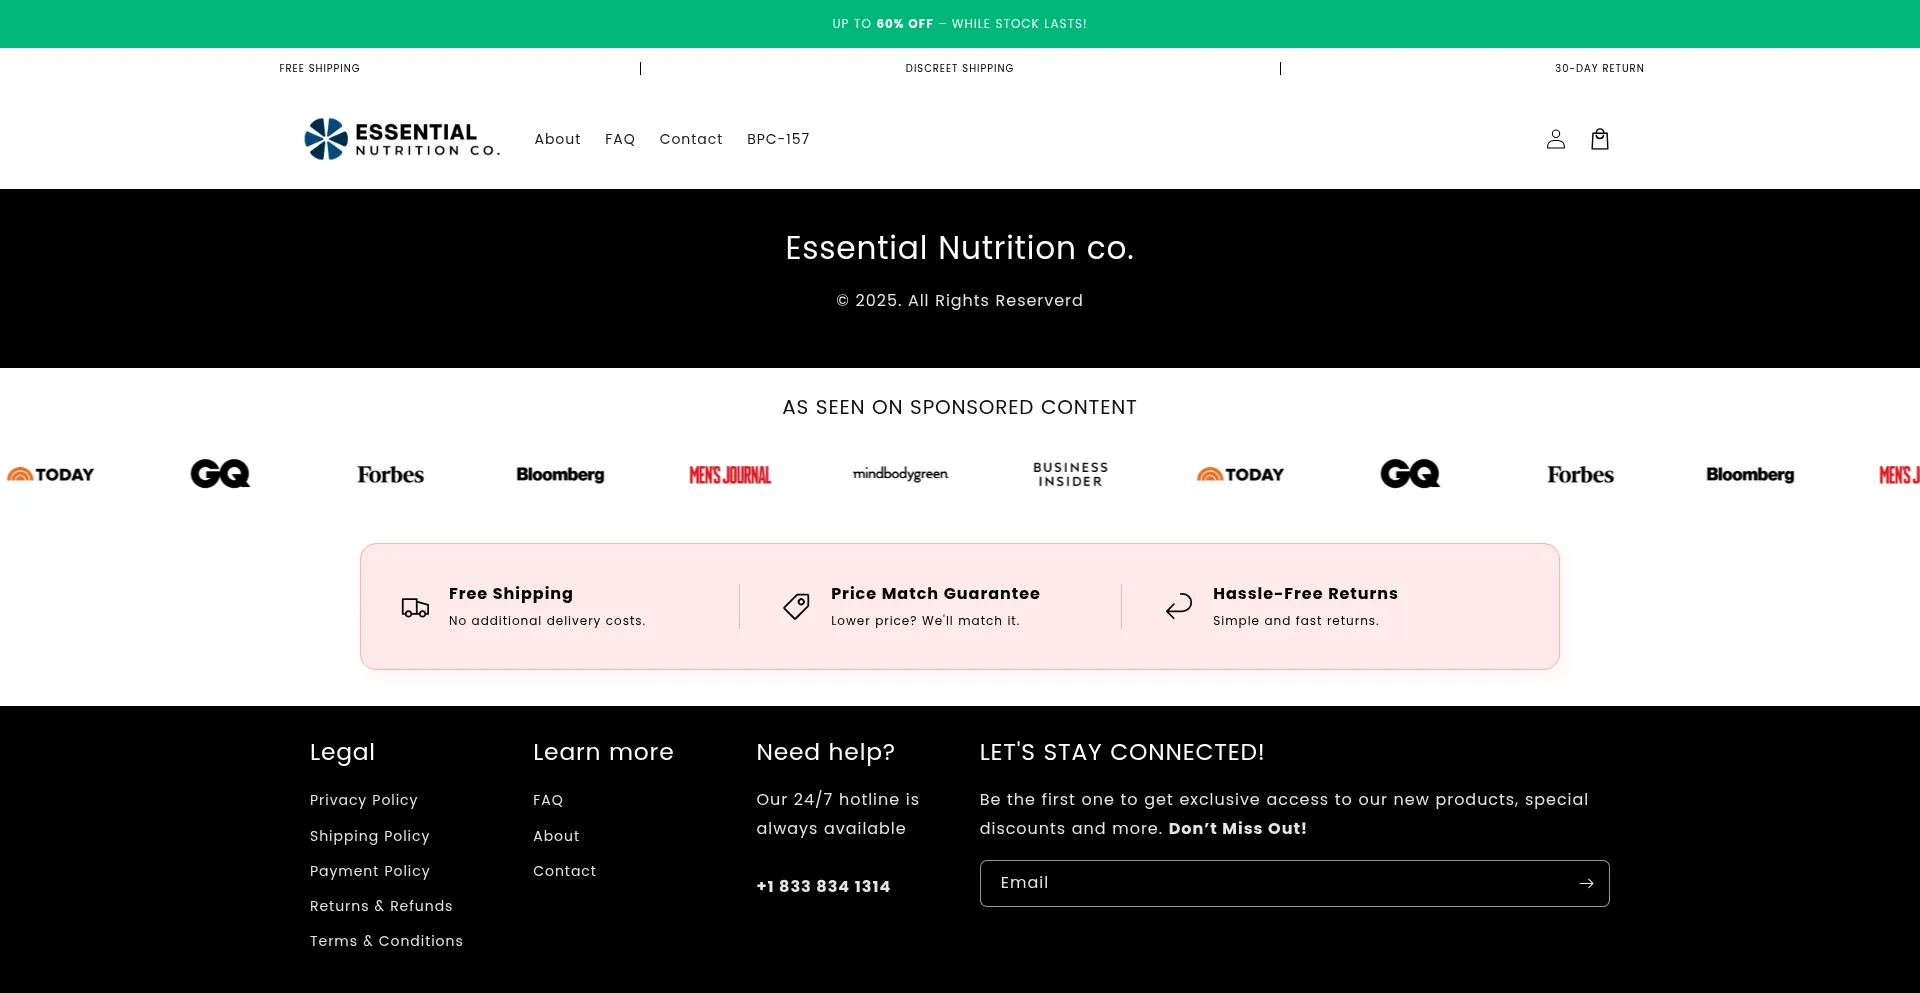The image size is (1920, 993).
Task: Open the account login icon
Action: pyautogui.click(x=1555, y=139)
